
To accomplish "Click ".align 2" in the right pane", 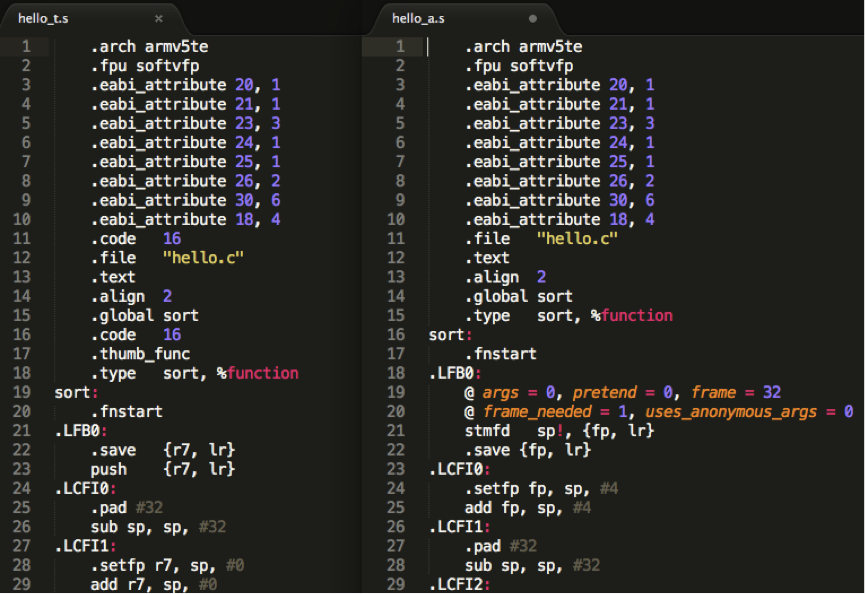I will point(505,277).
